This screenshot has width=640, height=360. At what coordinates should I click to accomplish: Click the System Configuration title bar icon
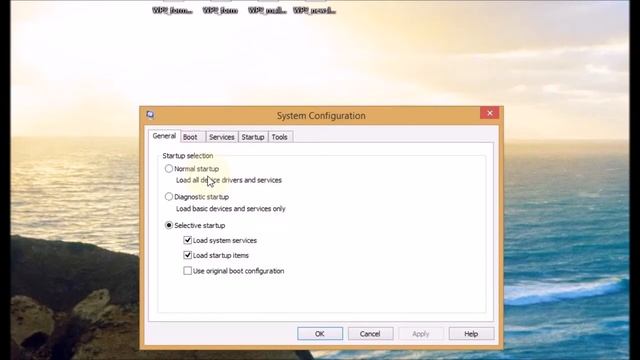pos(150,115)
